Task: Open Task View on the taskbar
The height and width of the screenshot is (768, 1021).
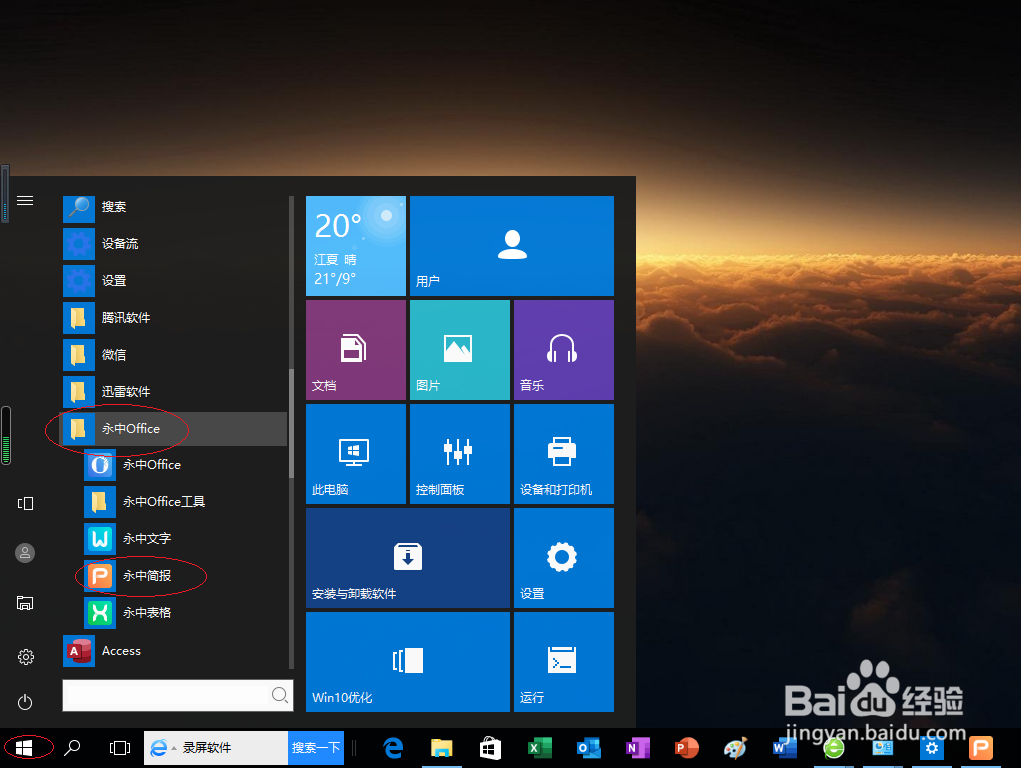Action: 120,748
